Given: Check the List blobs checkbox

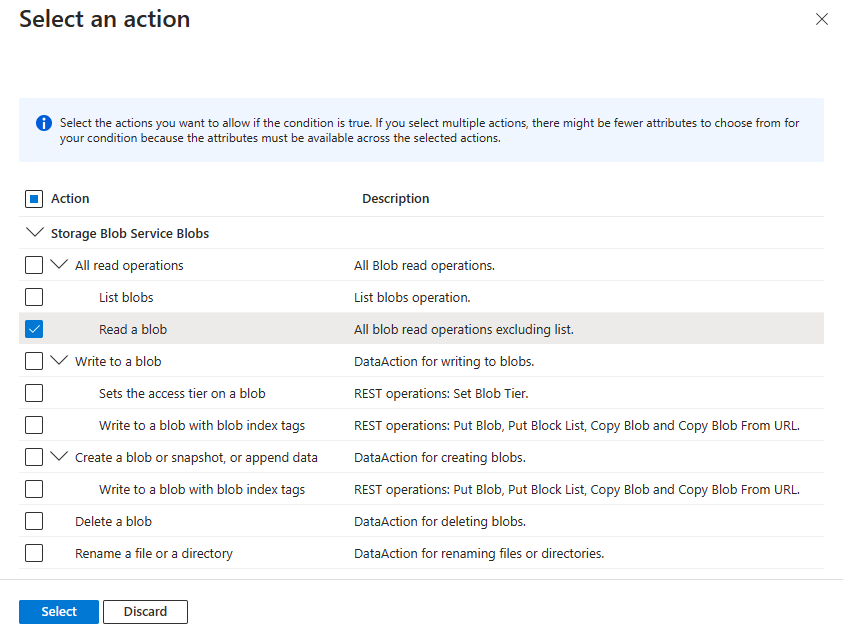Looking at the screenshot, I should tap(34, 296).
